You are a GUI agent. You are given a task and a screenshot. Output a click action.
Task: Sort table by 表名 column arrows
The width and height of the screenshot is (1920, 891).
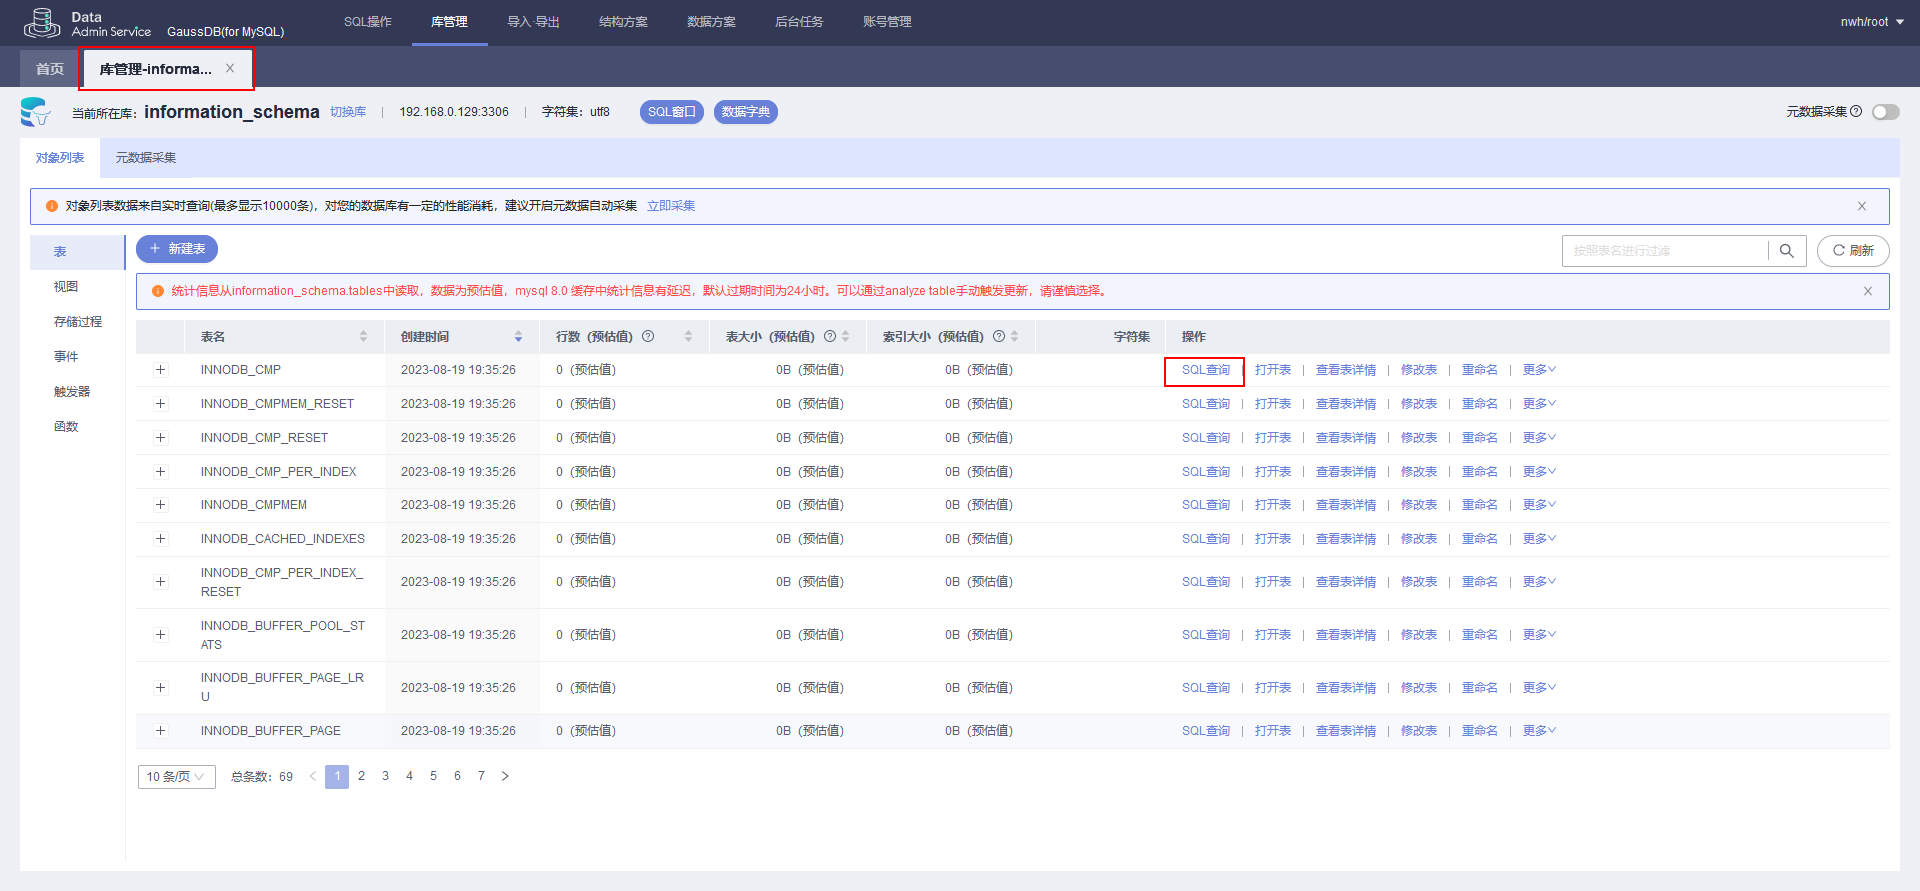(x=363, y=337)
